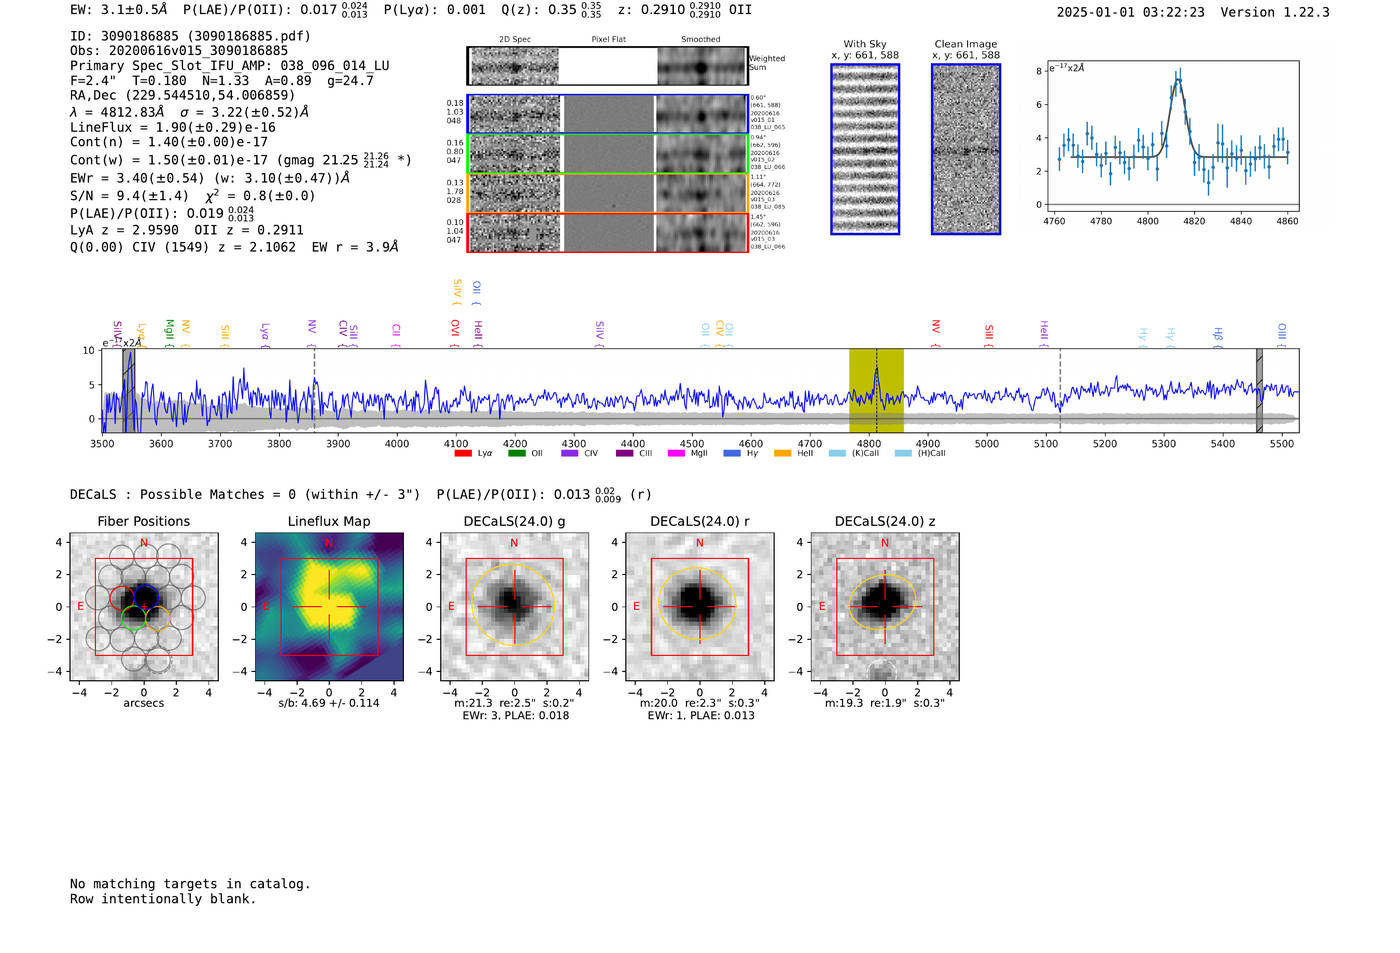Viewport: 1400px width, 953px height.
Task: Open the DECaLS(24.0) r cutout
Action: point(699,606)
